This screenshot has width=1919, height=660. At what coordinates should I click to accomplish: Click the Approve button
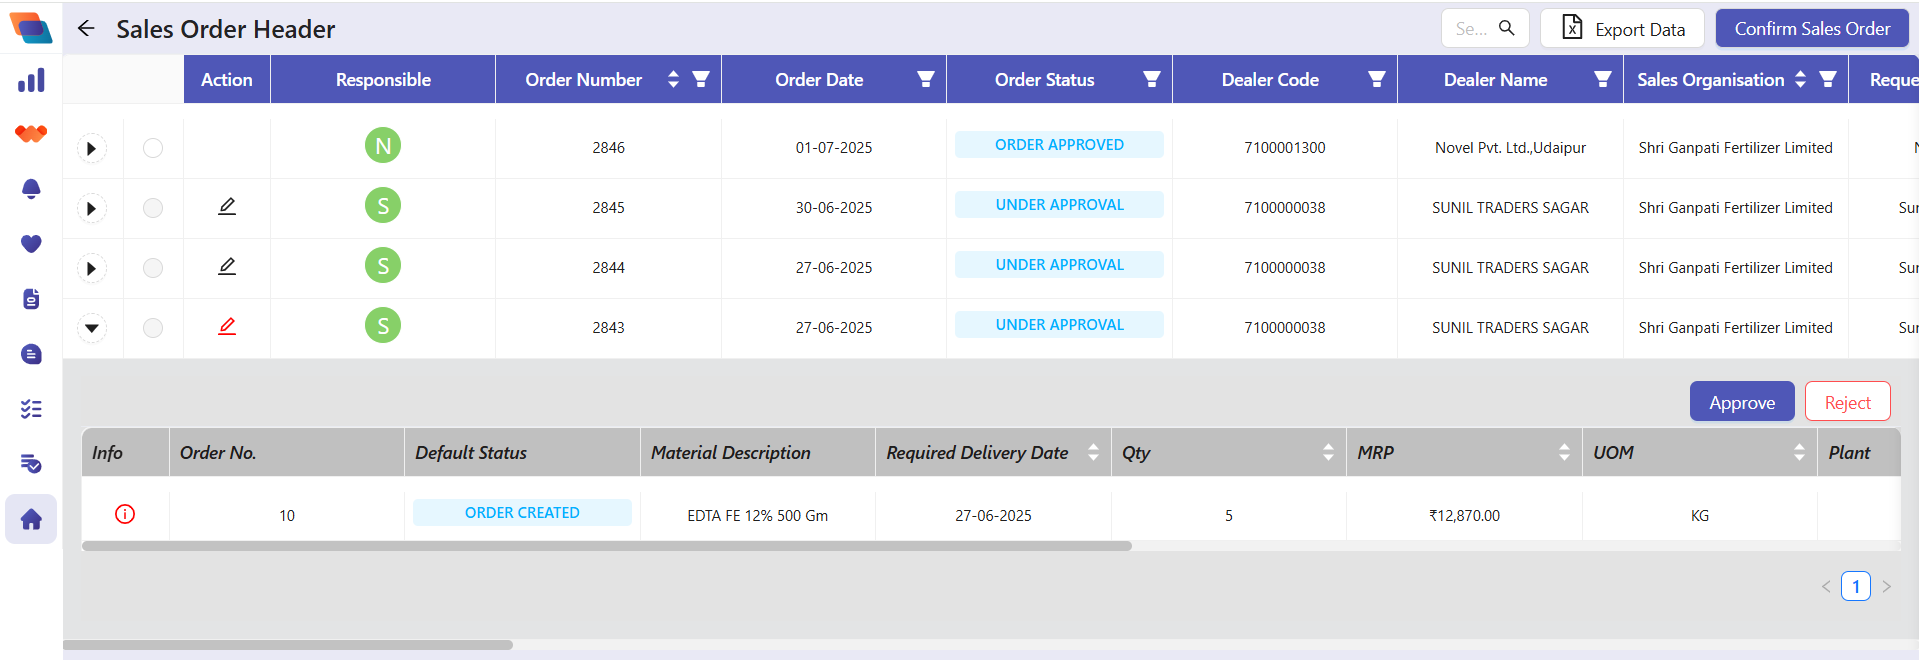(1742, 402)
